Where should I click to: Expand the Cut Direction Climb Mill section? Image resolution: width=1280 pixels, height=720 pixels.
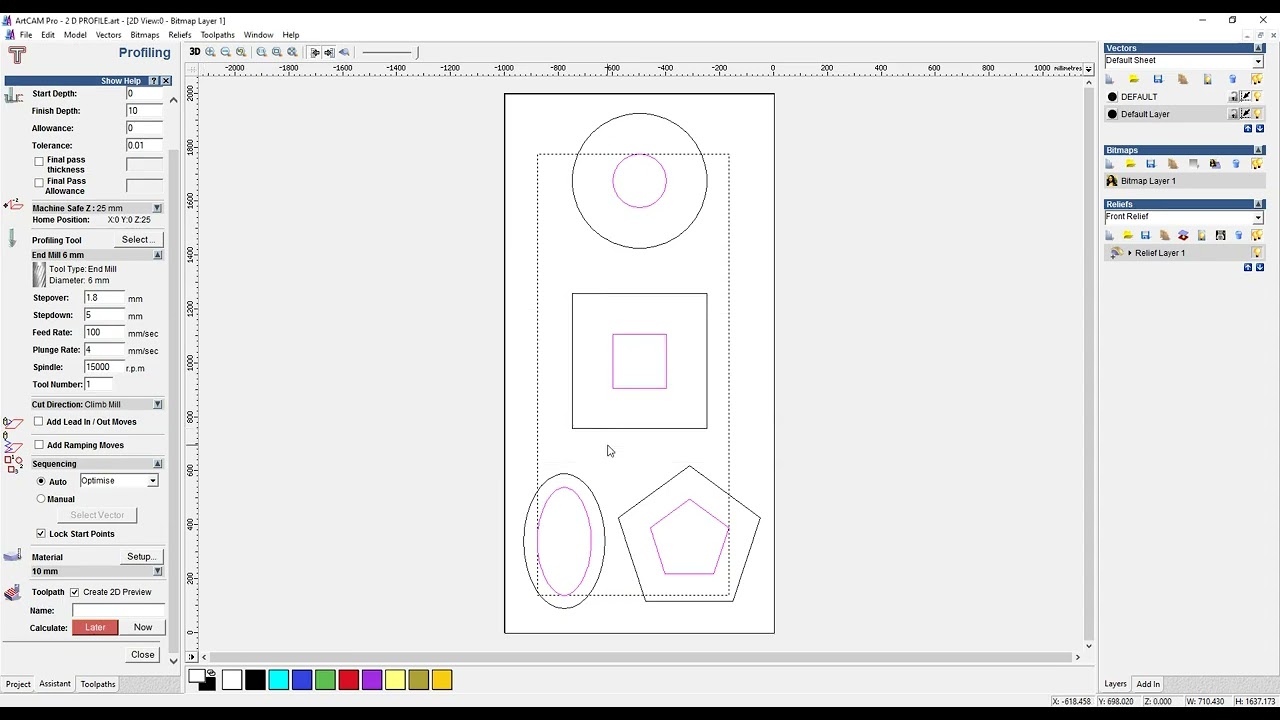[x=157, y=405]
